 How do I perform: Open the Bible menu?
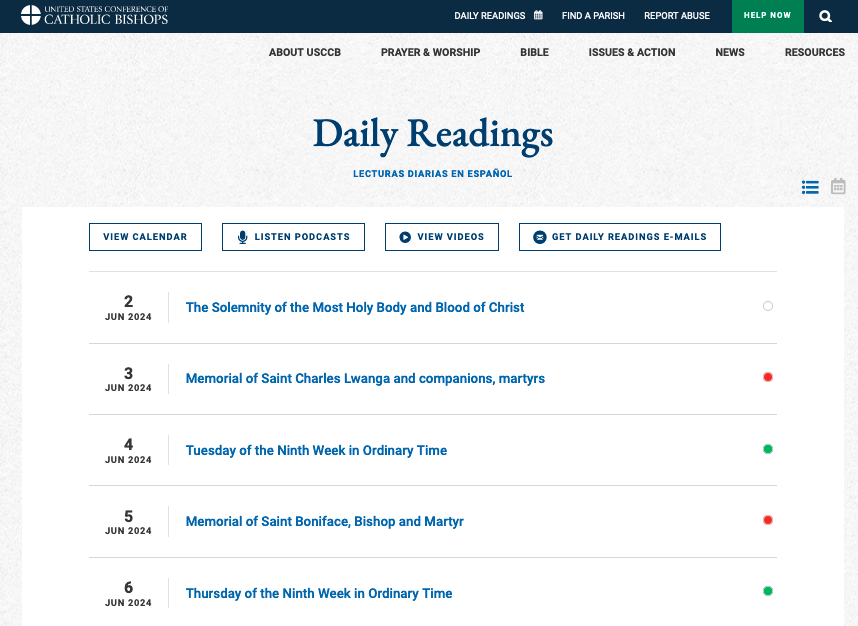pos(534,52)
